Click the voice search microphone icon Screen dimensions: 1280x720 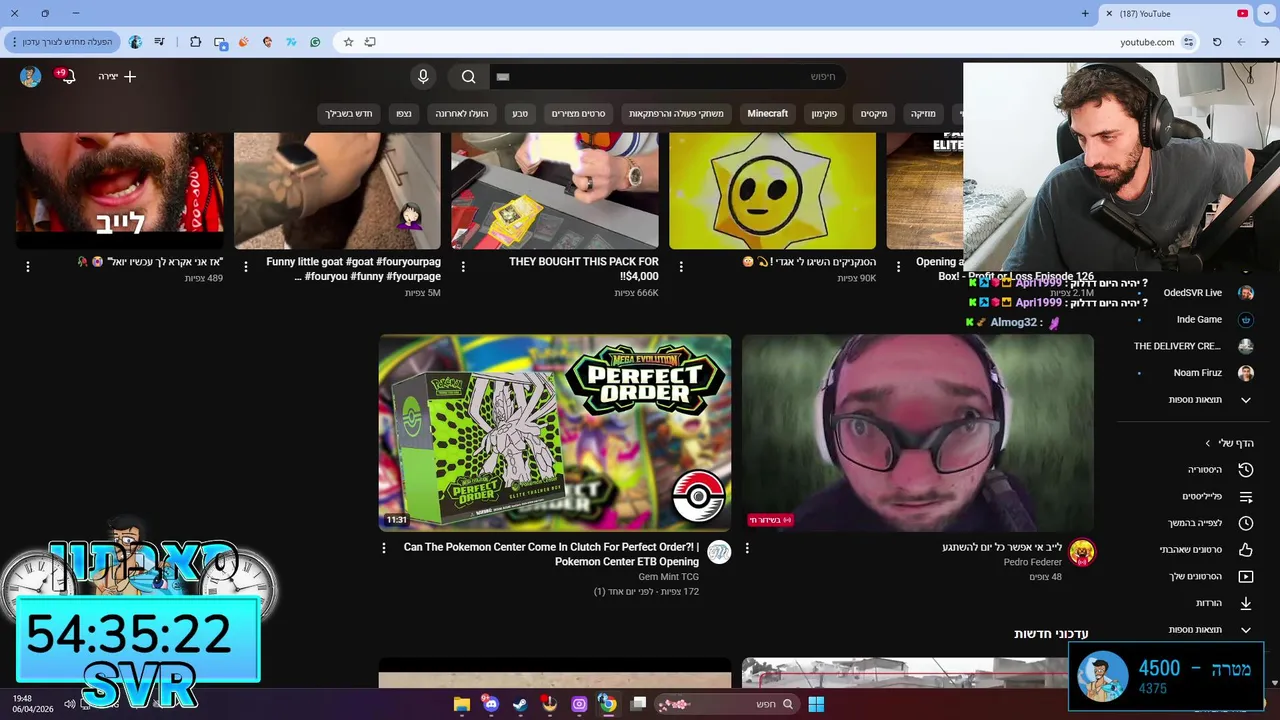423,77
